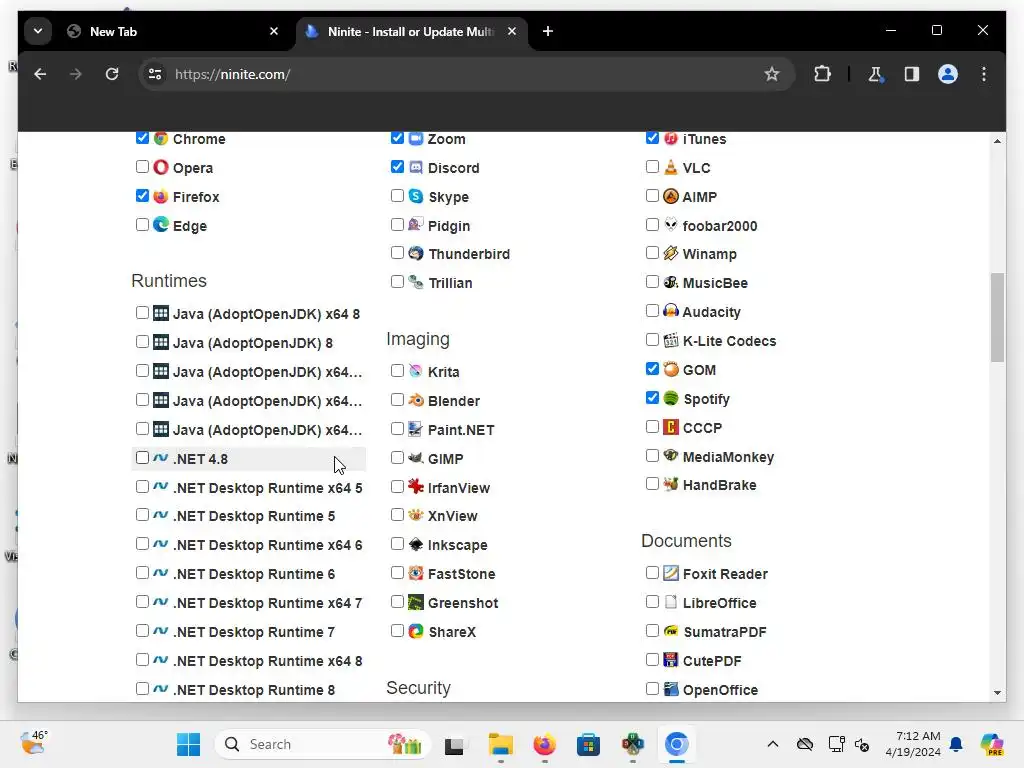Check .NET Desktop Runtime x64 6 checkbox
Image resolution: width=1024 pixels, height=768 pixels.
coord(142,543)
